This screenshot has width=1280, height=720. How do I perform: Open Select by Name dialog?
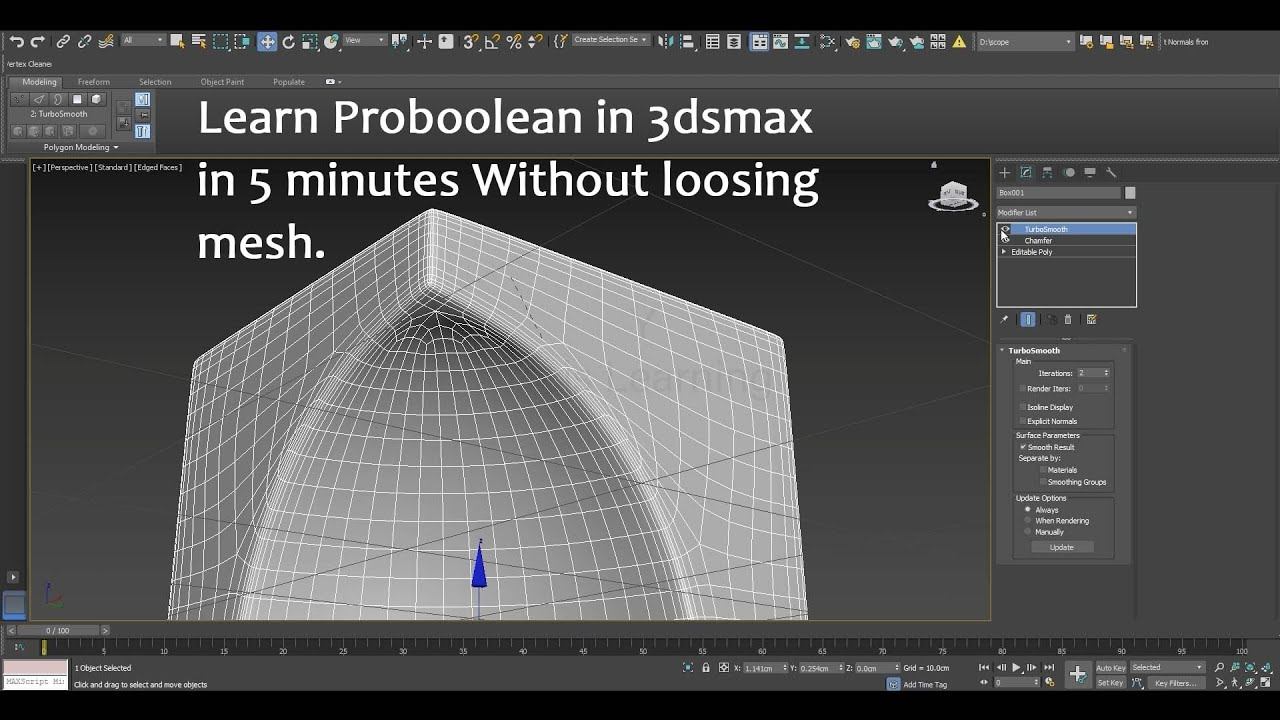coord(199,41)
